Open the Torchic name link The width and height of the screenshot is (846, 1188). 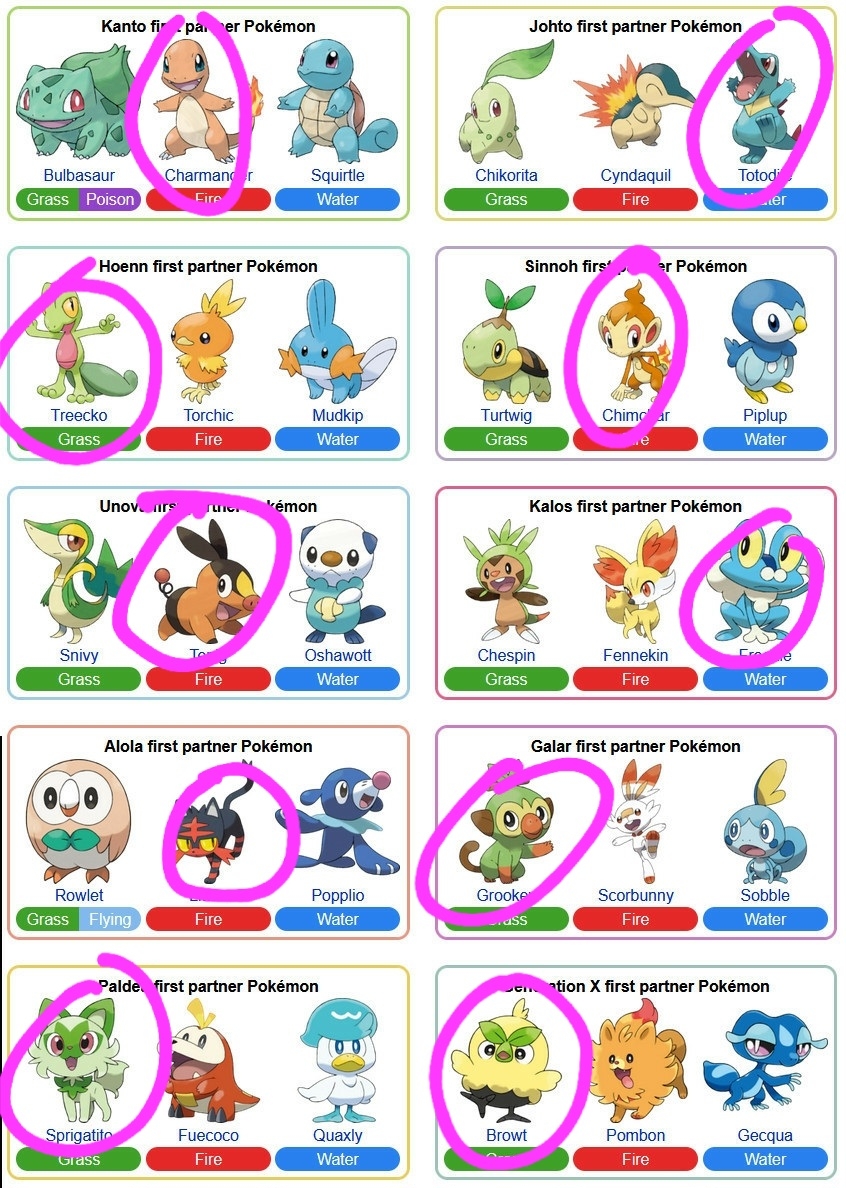(x=208, y=415)
